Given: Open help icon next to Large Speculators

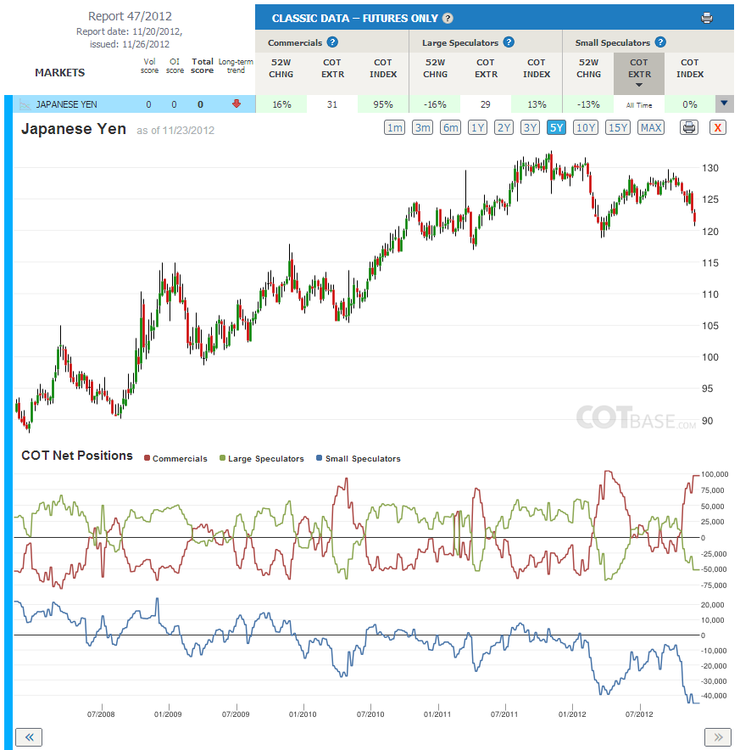Looking at the screenshot, I should (508, 42).
